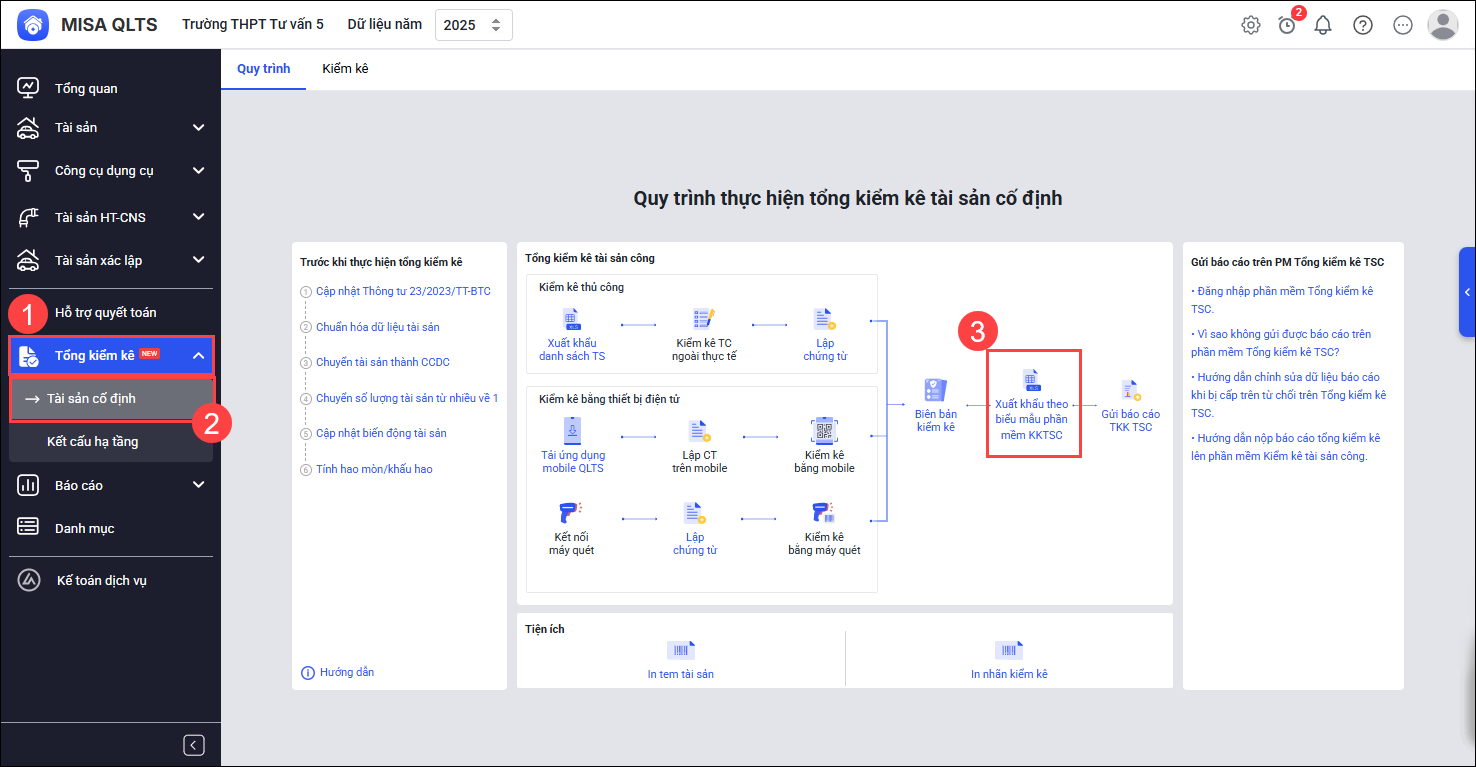Click Xuất khẩu theo biểu mẫu phần mềm KKTSC
This screenshot has height=767, width=1476.
point(1031,404)
